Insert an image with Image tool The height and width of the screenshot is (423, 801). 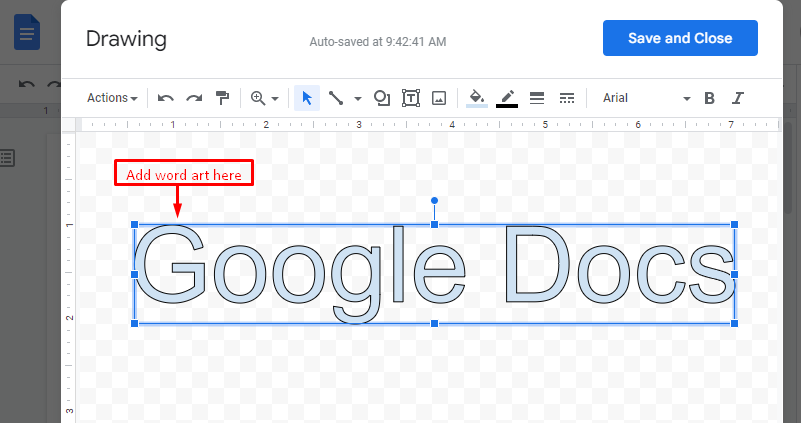point(439,98)
